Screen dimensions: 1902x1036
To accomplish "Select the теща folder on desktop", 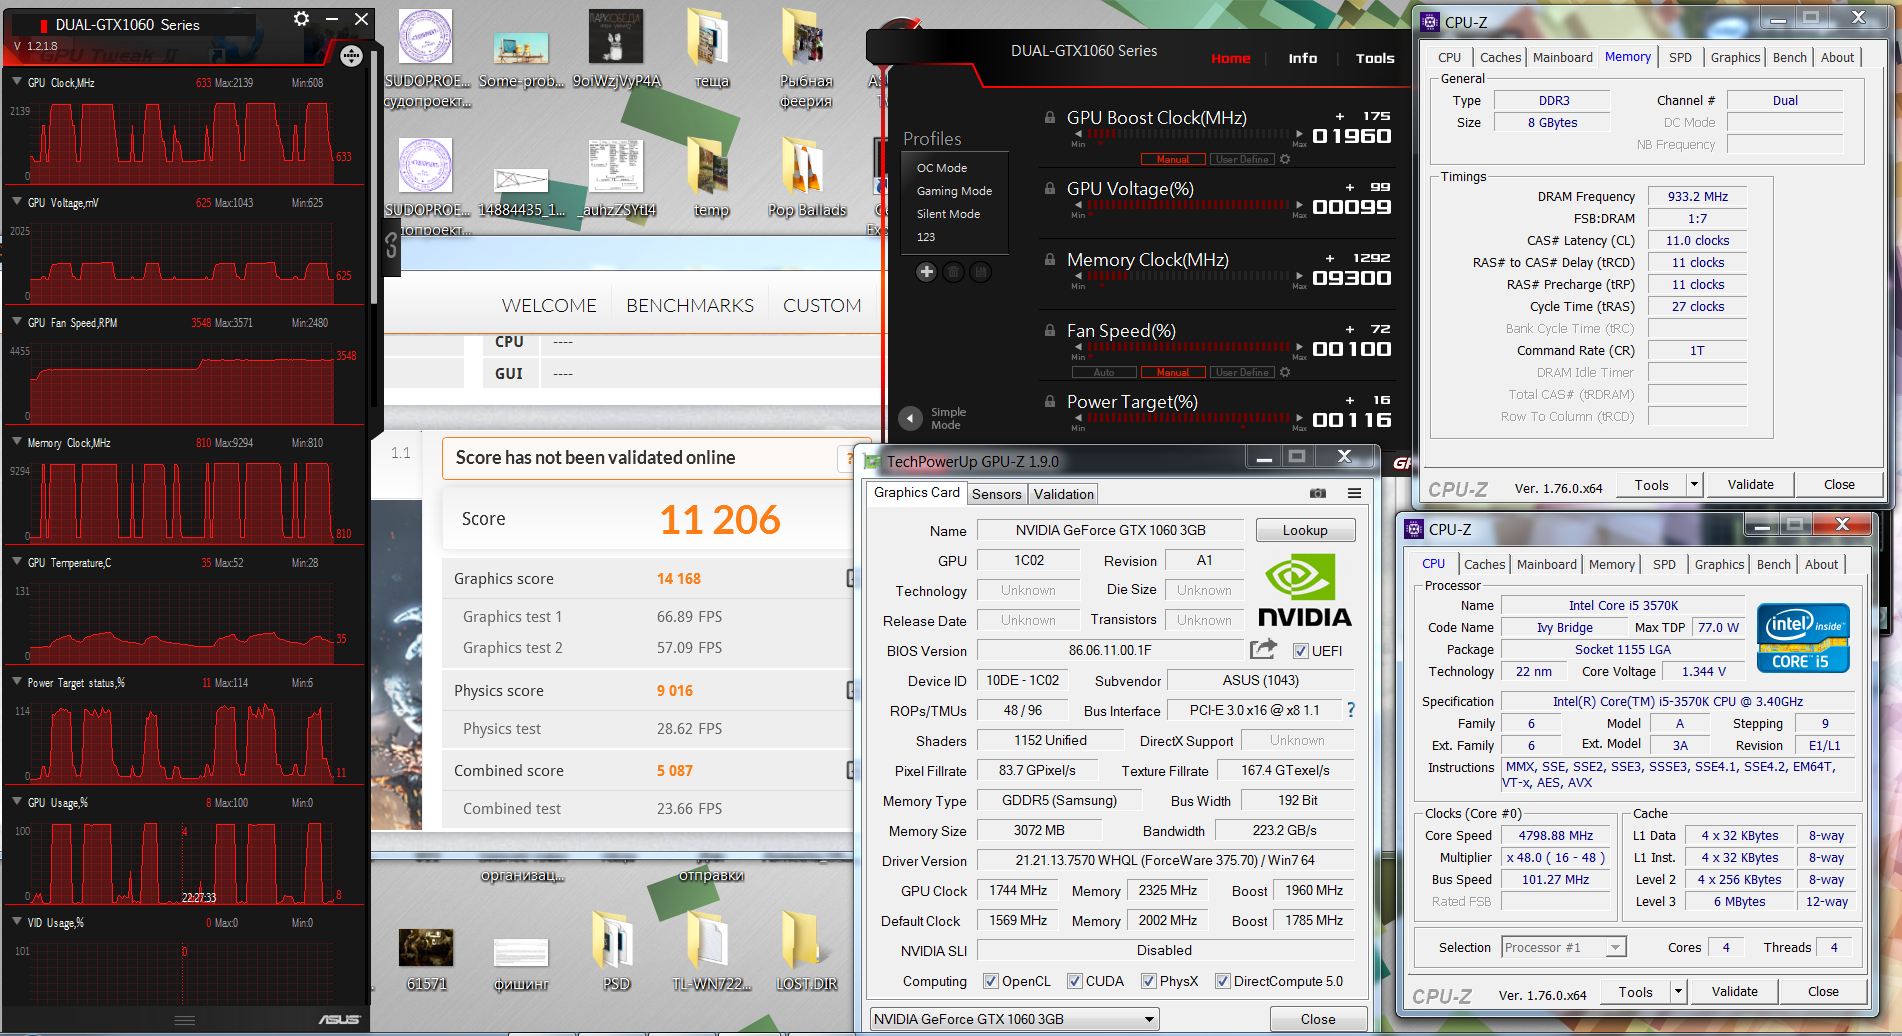I will tap(711, 49).
